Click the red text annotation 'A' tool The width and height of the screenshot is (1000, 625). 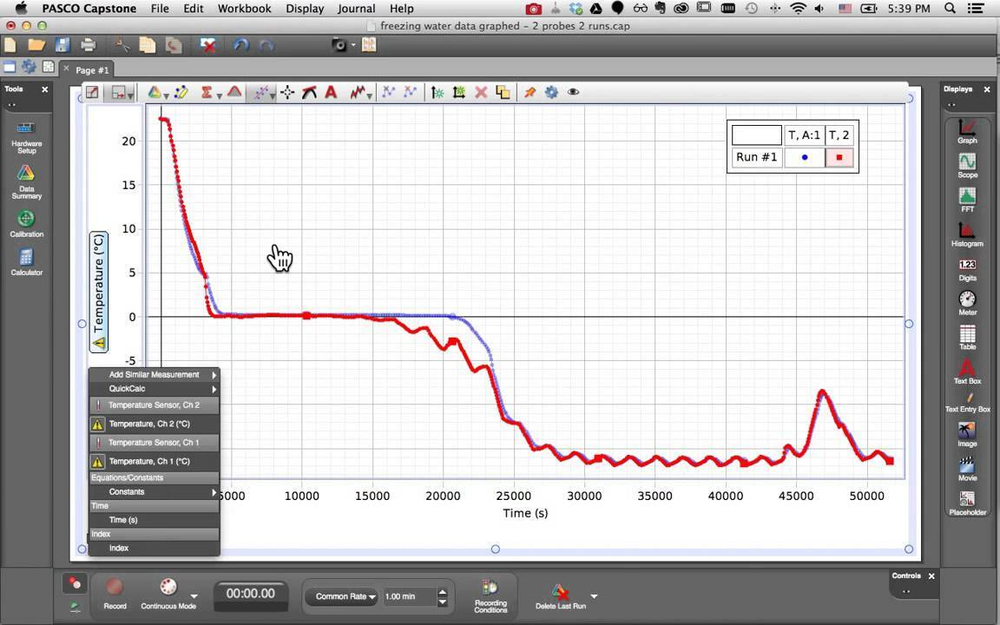[x=330, y=92]
